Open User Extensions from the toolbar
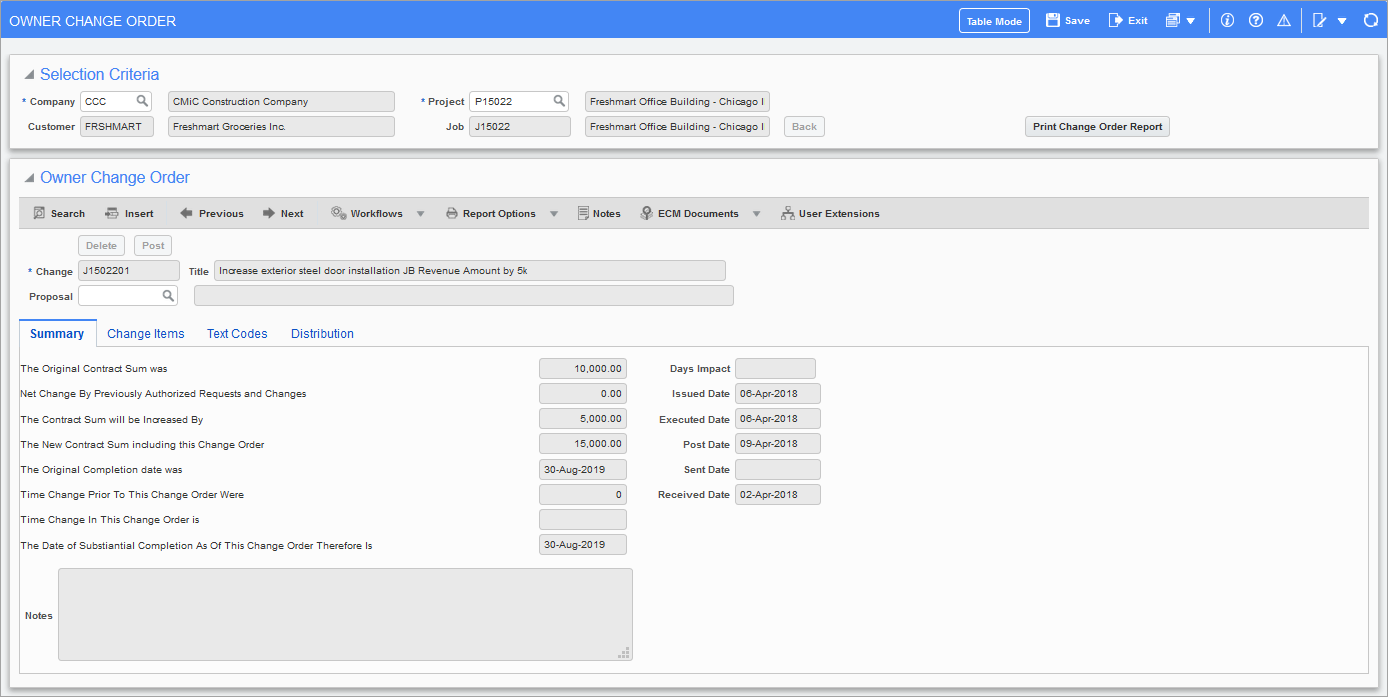 tap(829, 213)
